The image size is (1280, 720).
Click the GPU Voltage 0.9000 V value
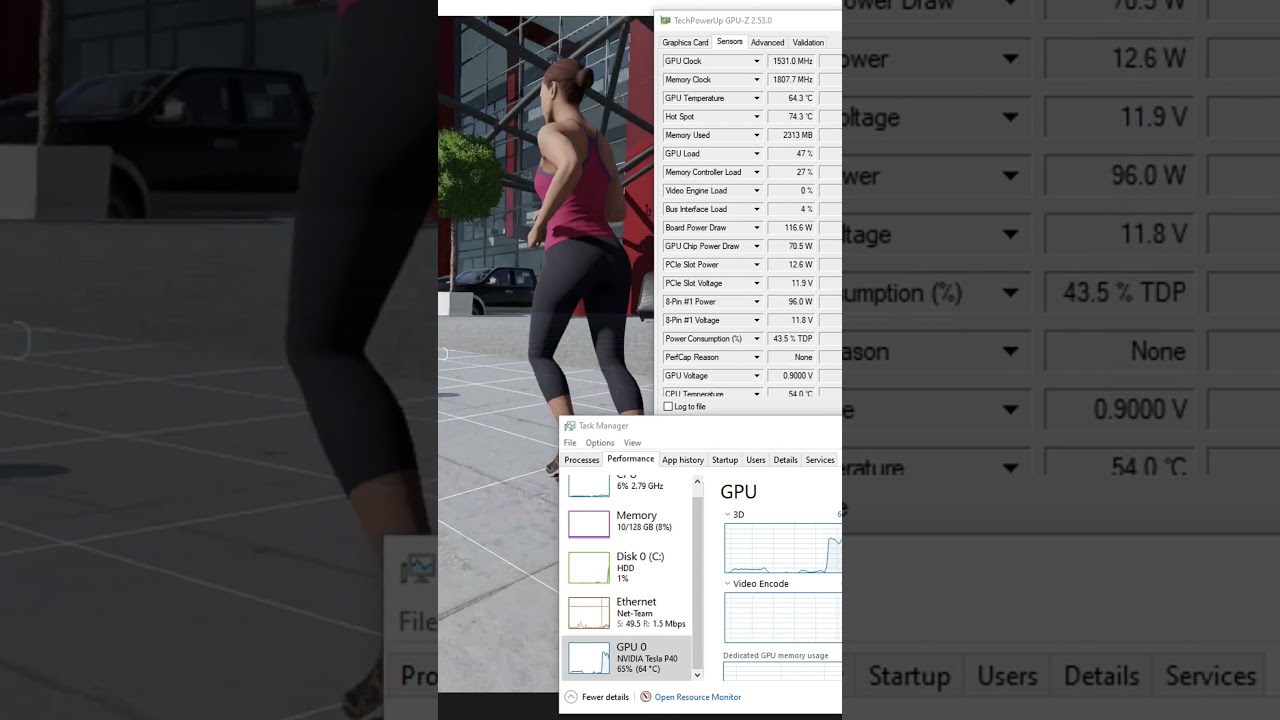pos(792,376)
